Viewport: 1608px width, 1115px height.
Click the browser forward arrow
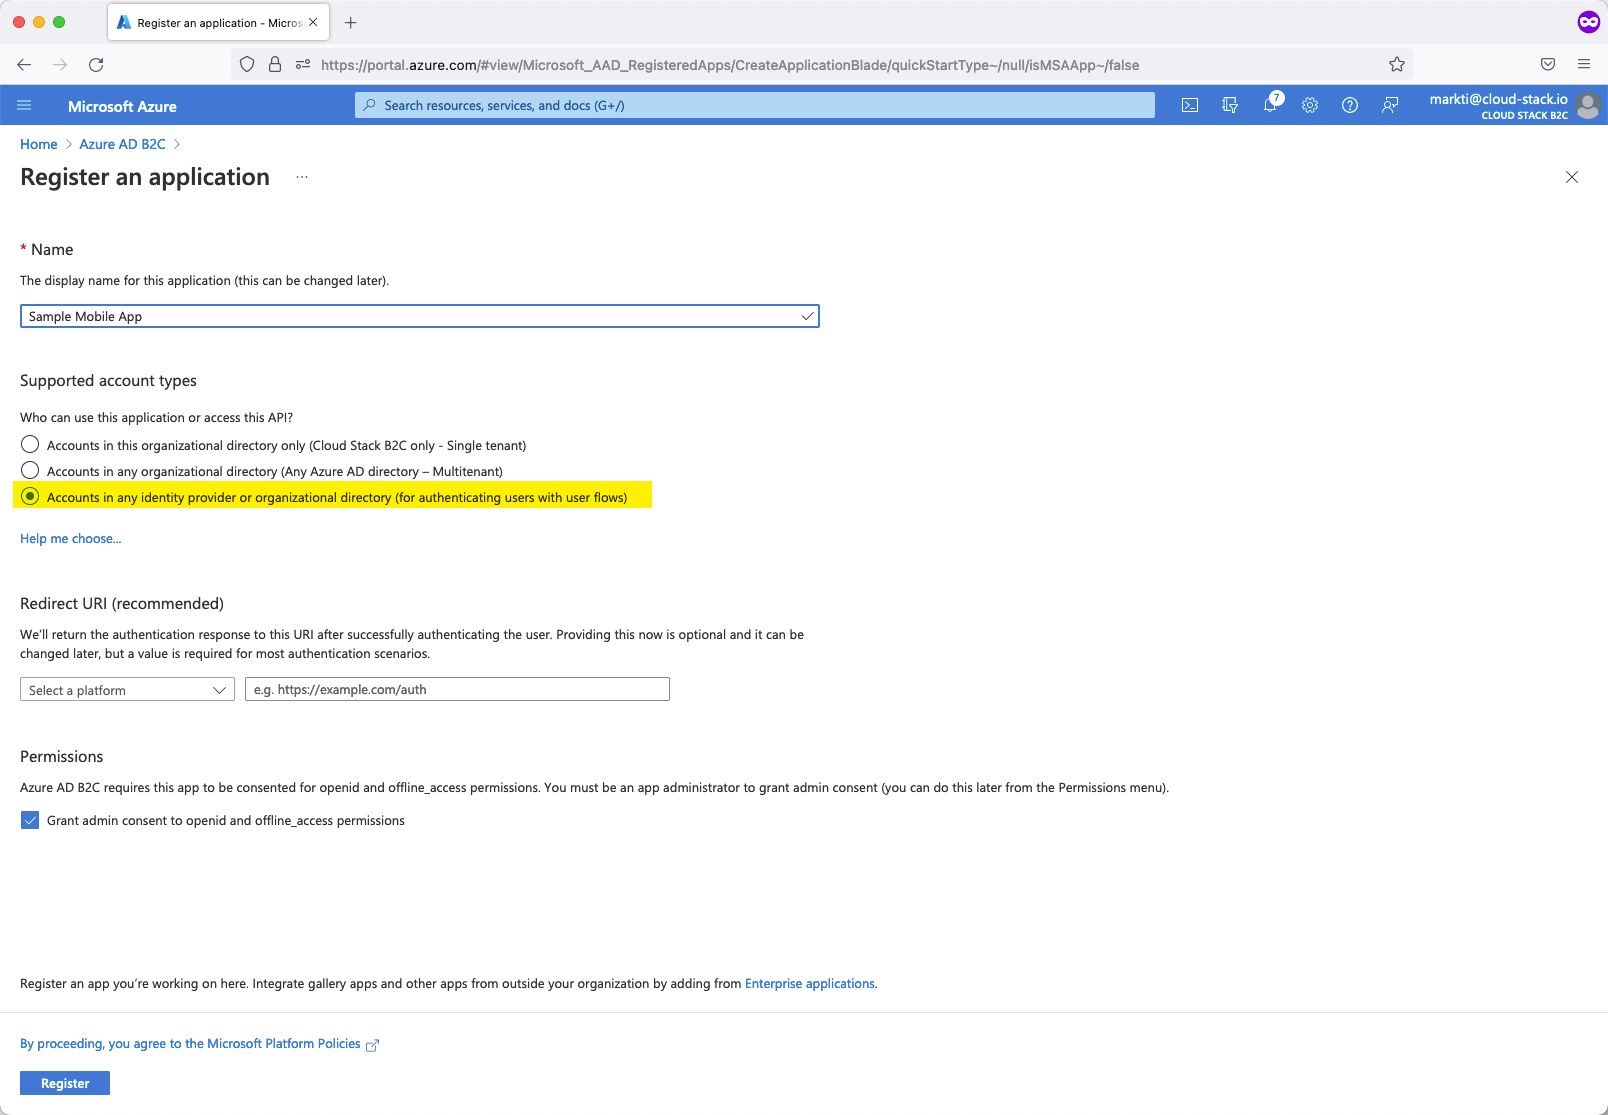(x=60, y=65)
